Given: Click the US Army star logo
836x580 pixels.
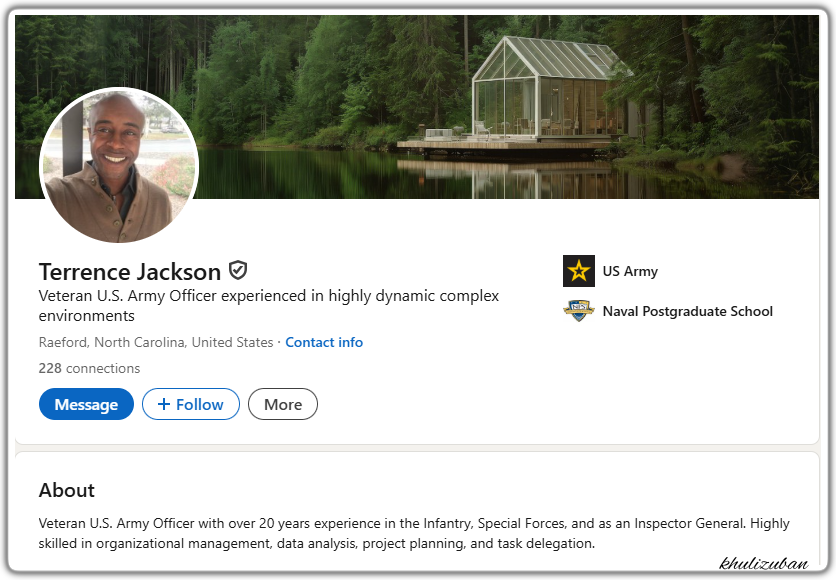Looking at the screenshot, I should [x=579, y=271].
